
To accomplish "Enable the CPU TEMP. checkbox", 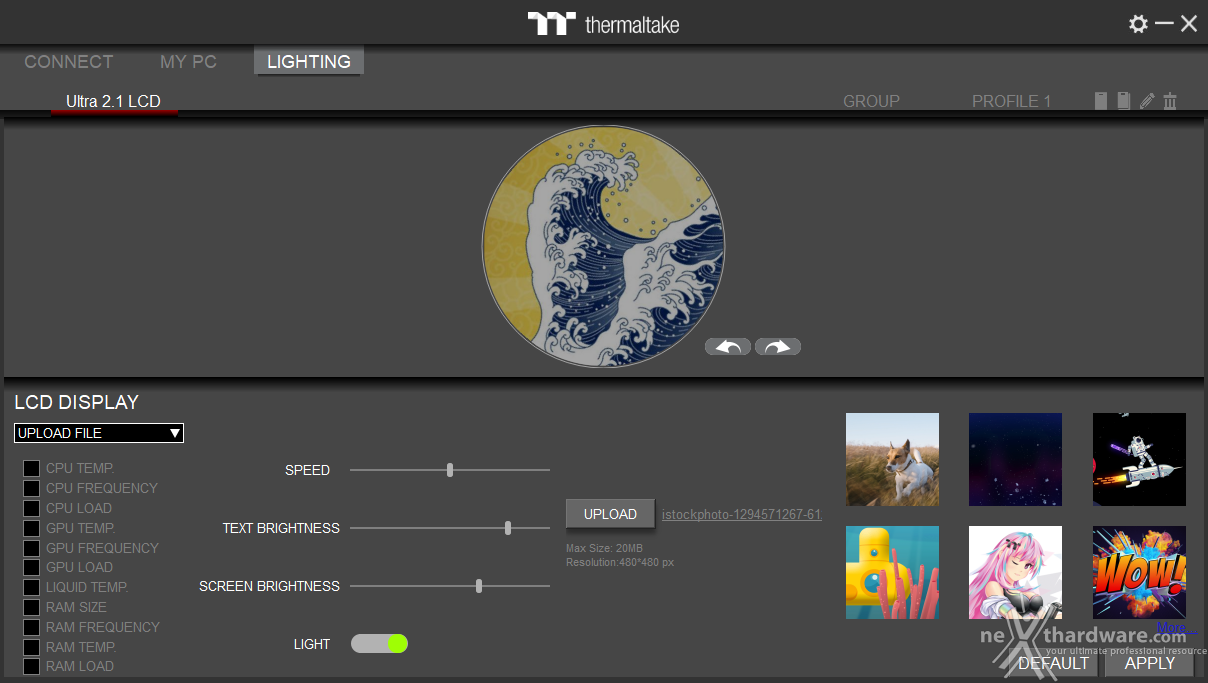I will 32,468.
